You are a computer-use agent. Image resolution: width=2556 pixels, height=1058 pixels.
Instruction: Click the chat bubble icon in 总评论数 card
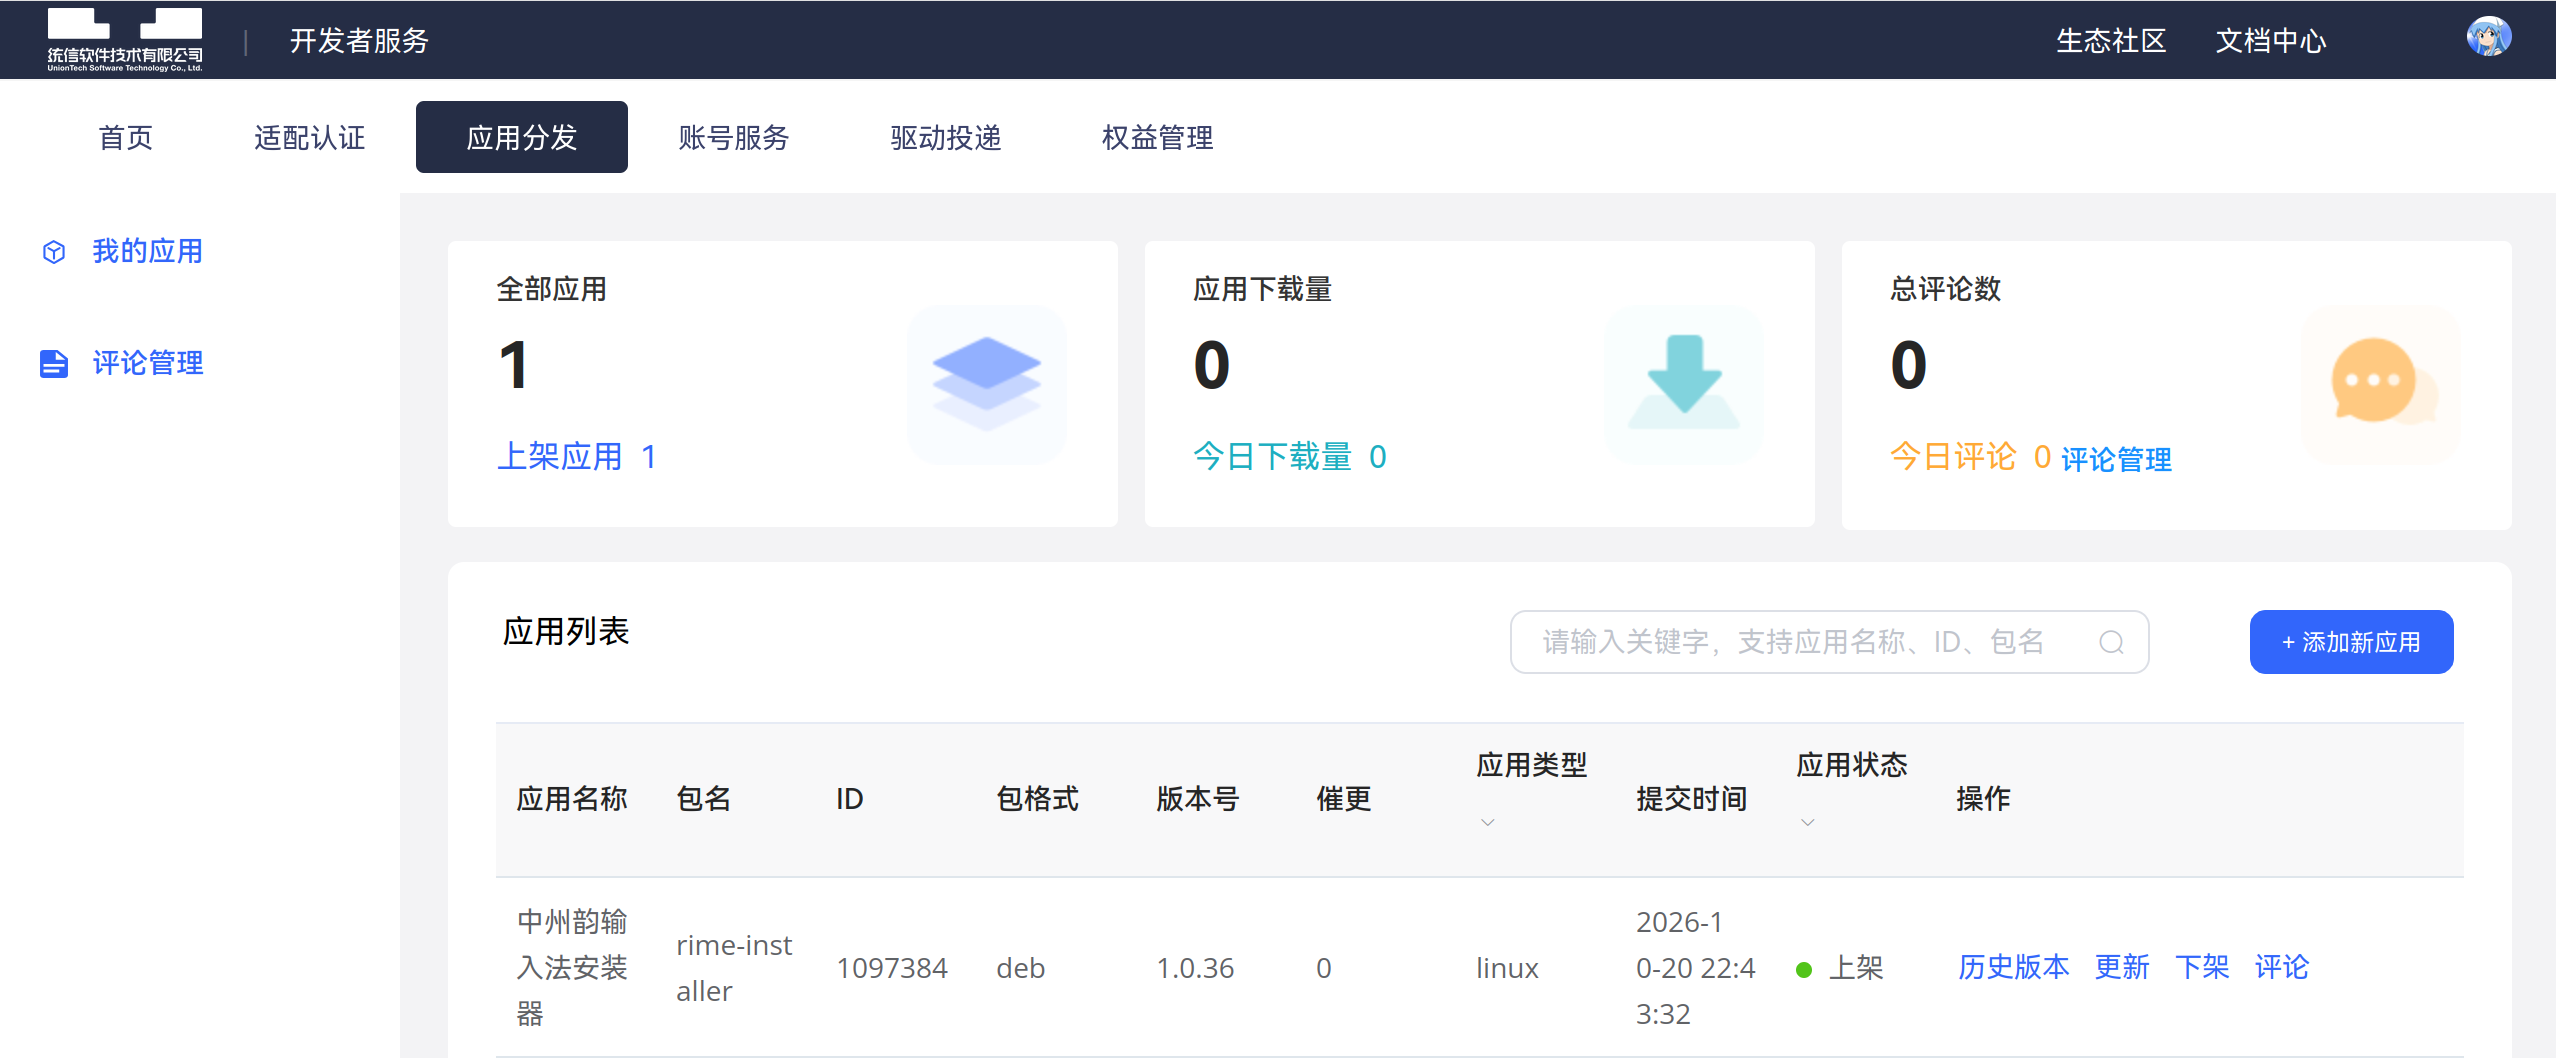(2381, 385)
